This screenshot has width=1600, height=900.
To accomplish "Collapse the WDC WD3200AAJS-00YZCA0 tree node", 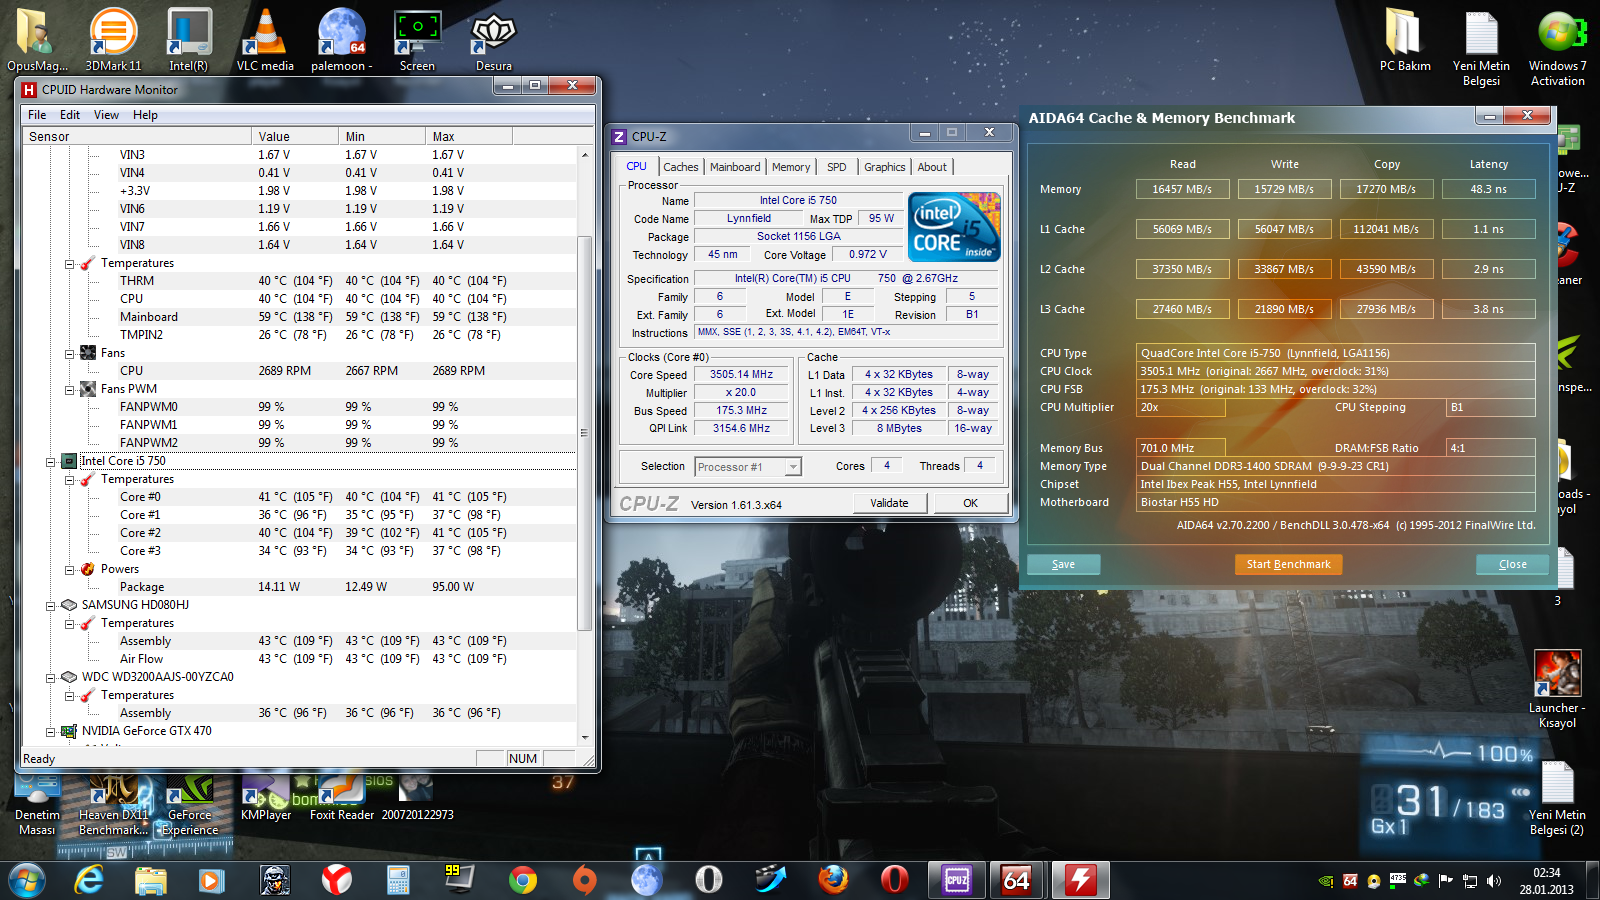I will [50, 678].
